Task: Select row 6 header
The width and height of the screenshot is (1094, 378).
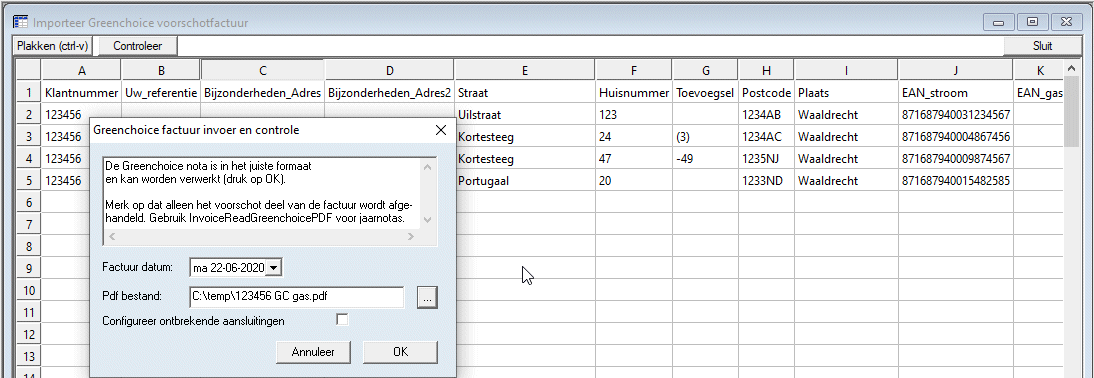Action: point(29,203)
